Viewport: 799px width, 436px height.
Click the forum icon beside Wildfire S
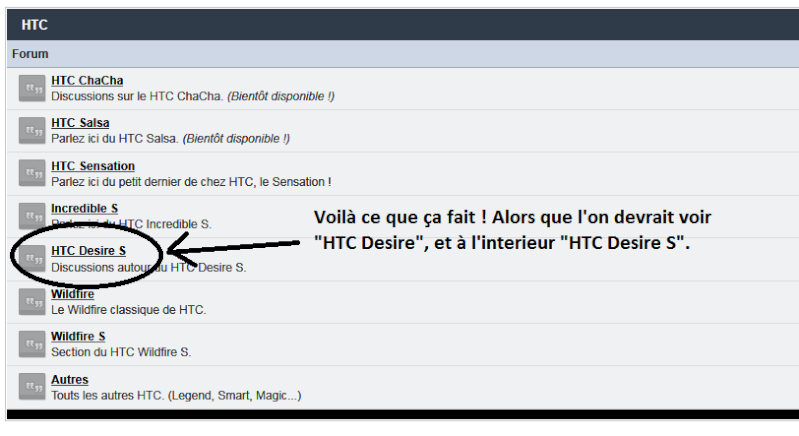[32, 344]
